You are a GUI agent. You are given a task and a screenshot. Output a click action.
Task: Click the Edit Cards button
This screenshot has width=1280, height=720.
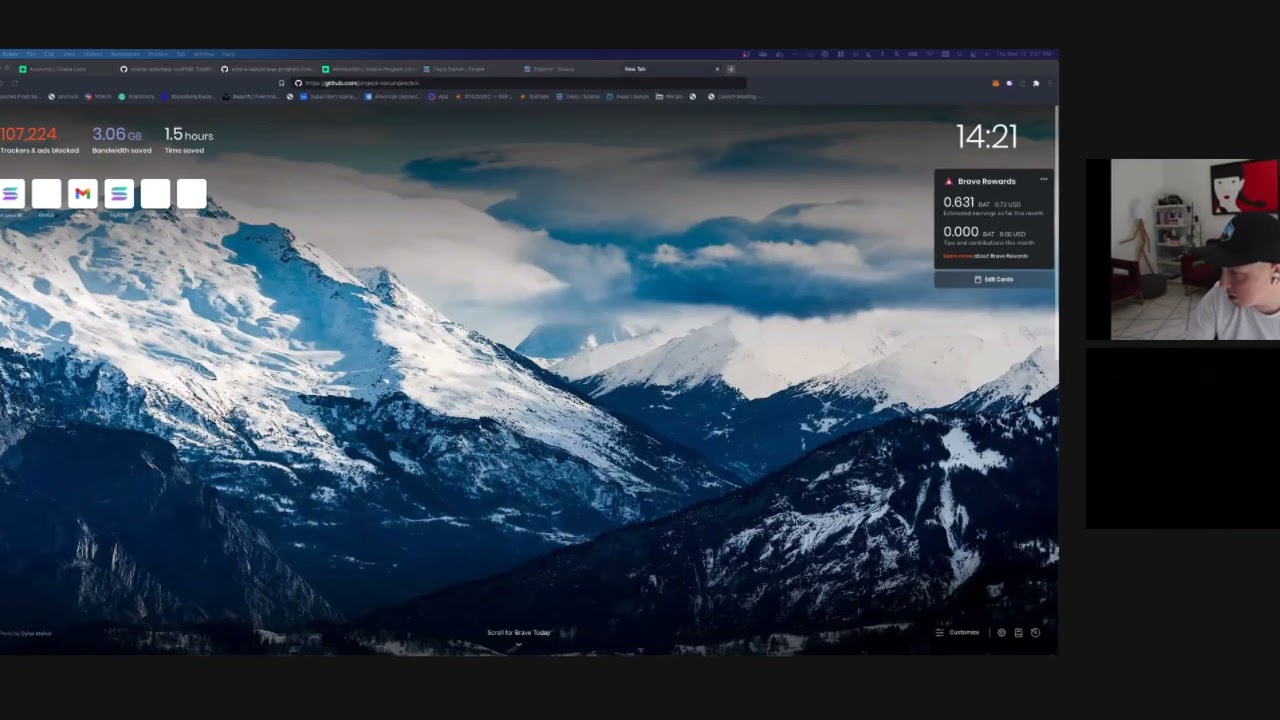(994, 279)
